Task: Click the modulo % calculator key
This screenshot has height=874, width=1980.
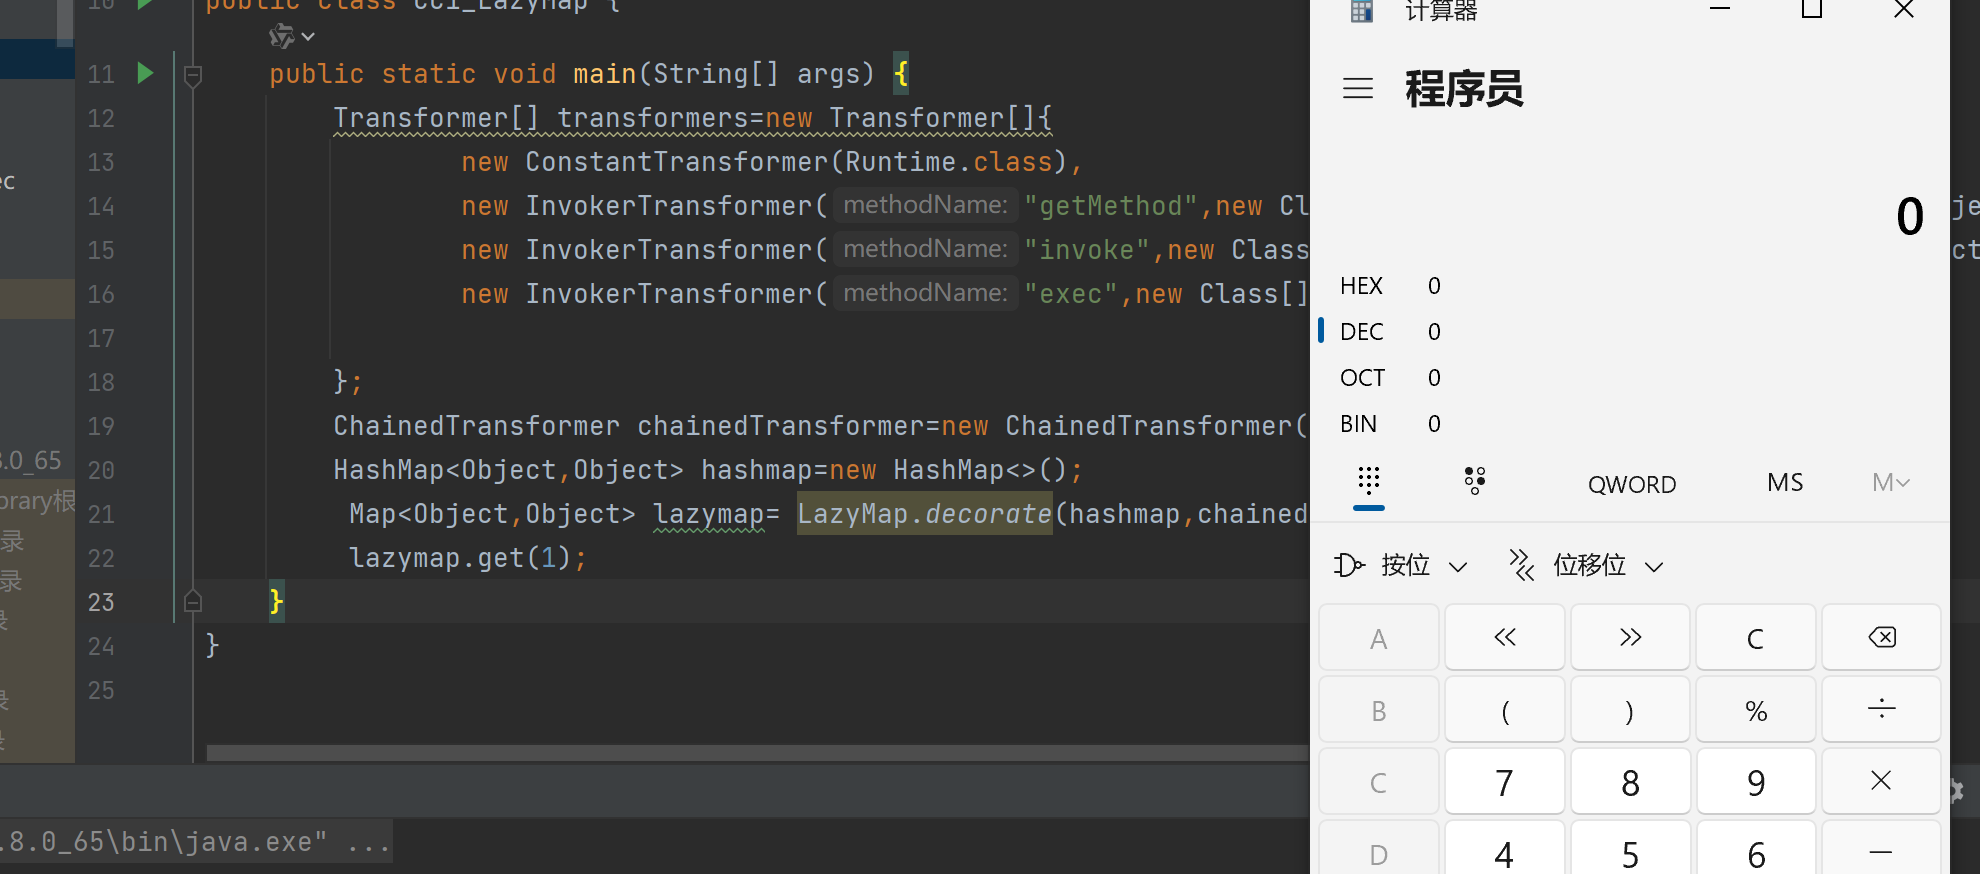Action: pyautogui.click(x=1756, y=710)
